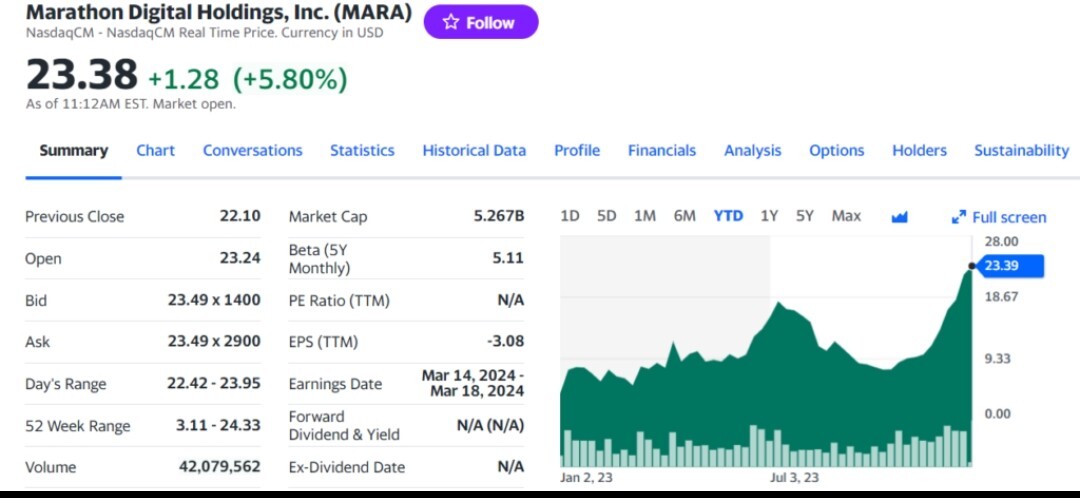Select the 1M chart range
Image resolution: width=1080 pixels, height=498 pixels.
(x=645, y=216)
